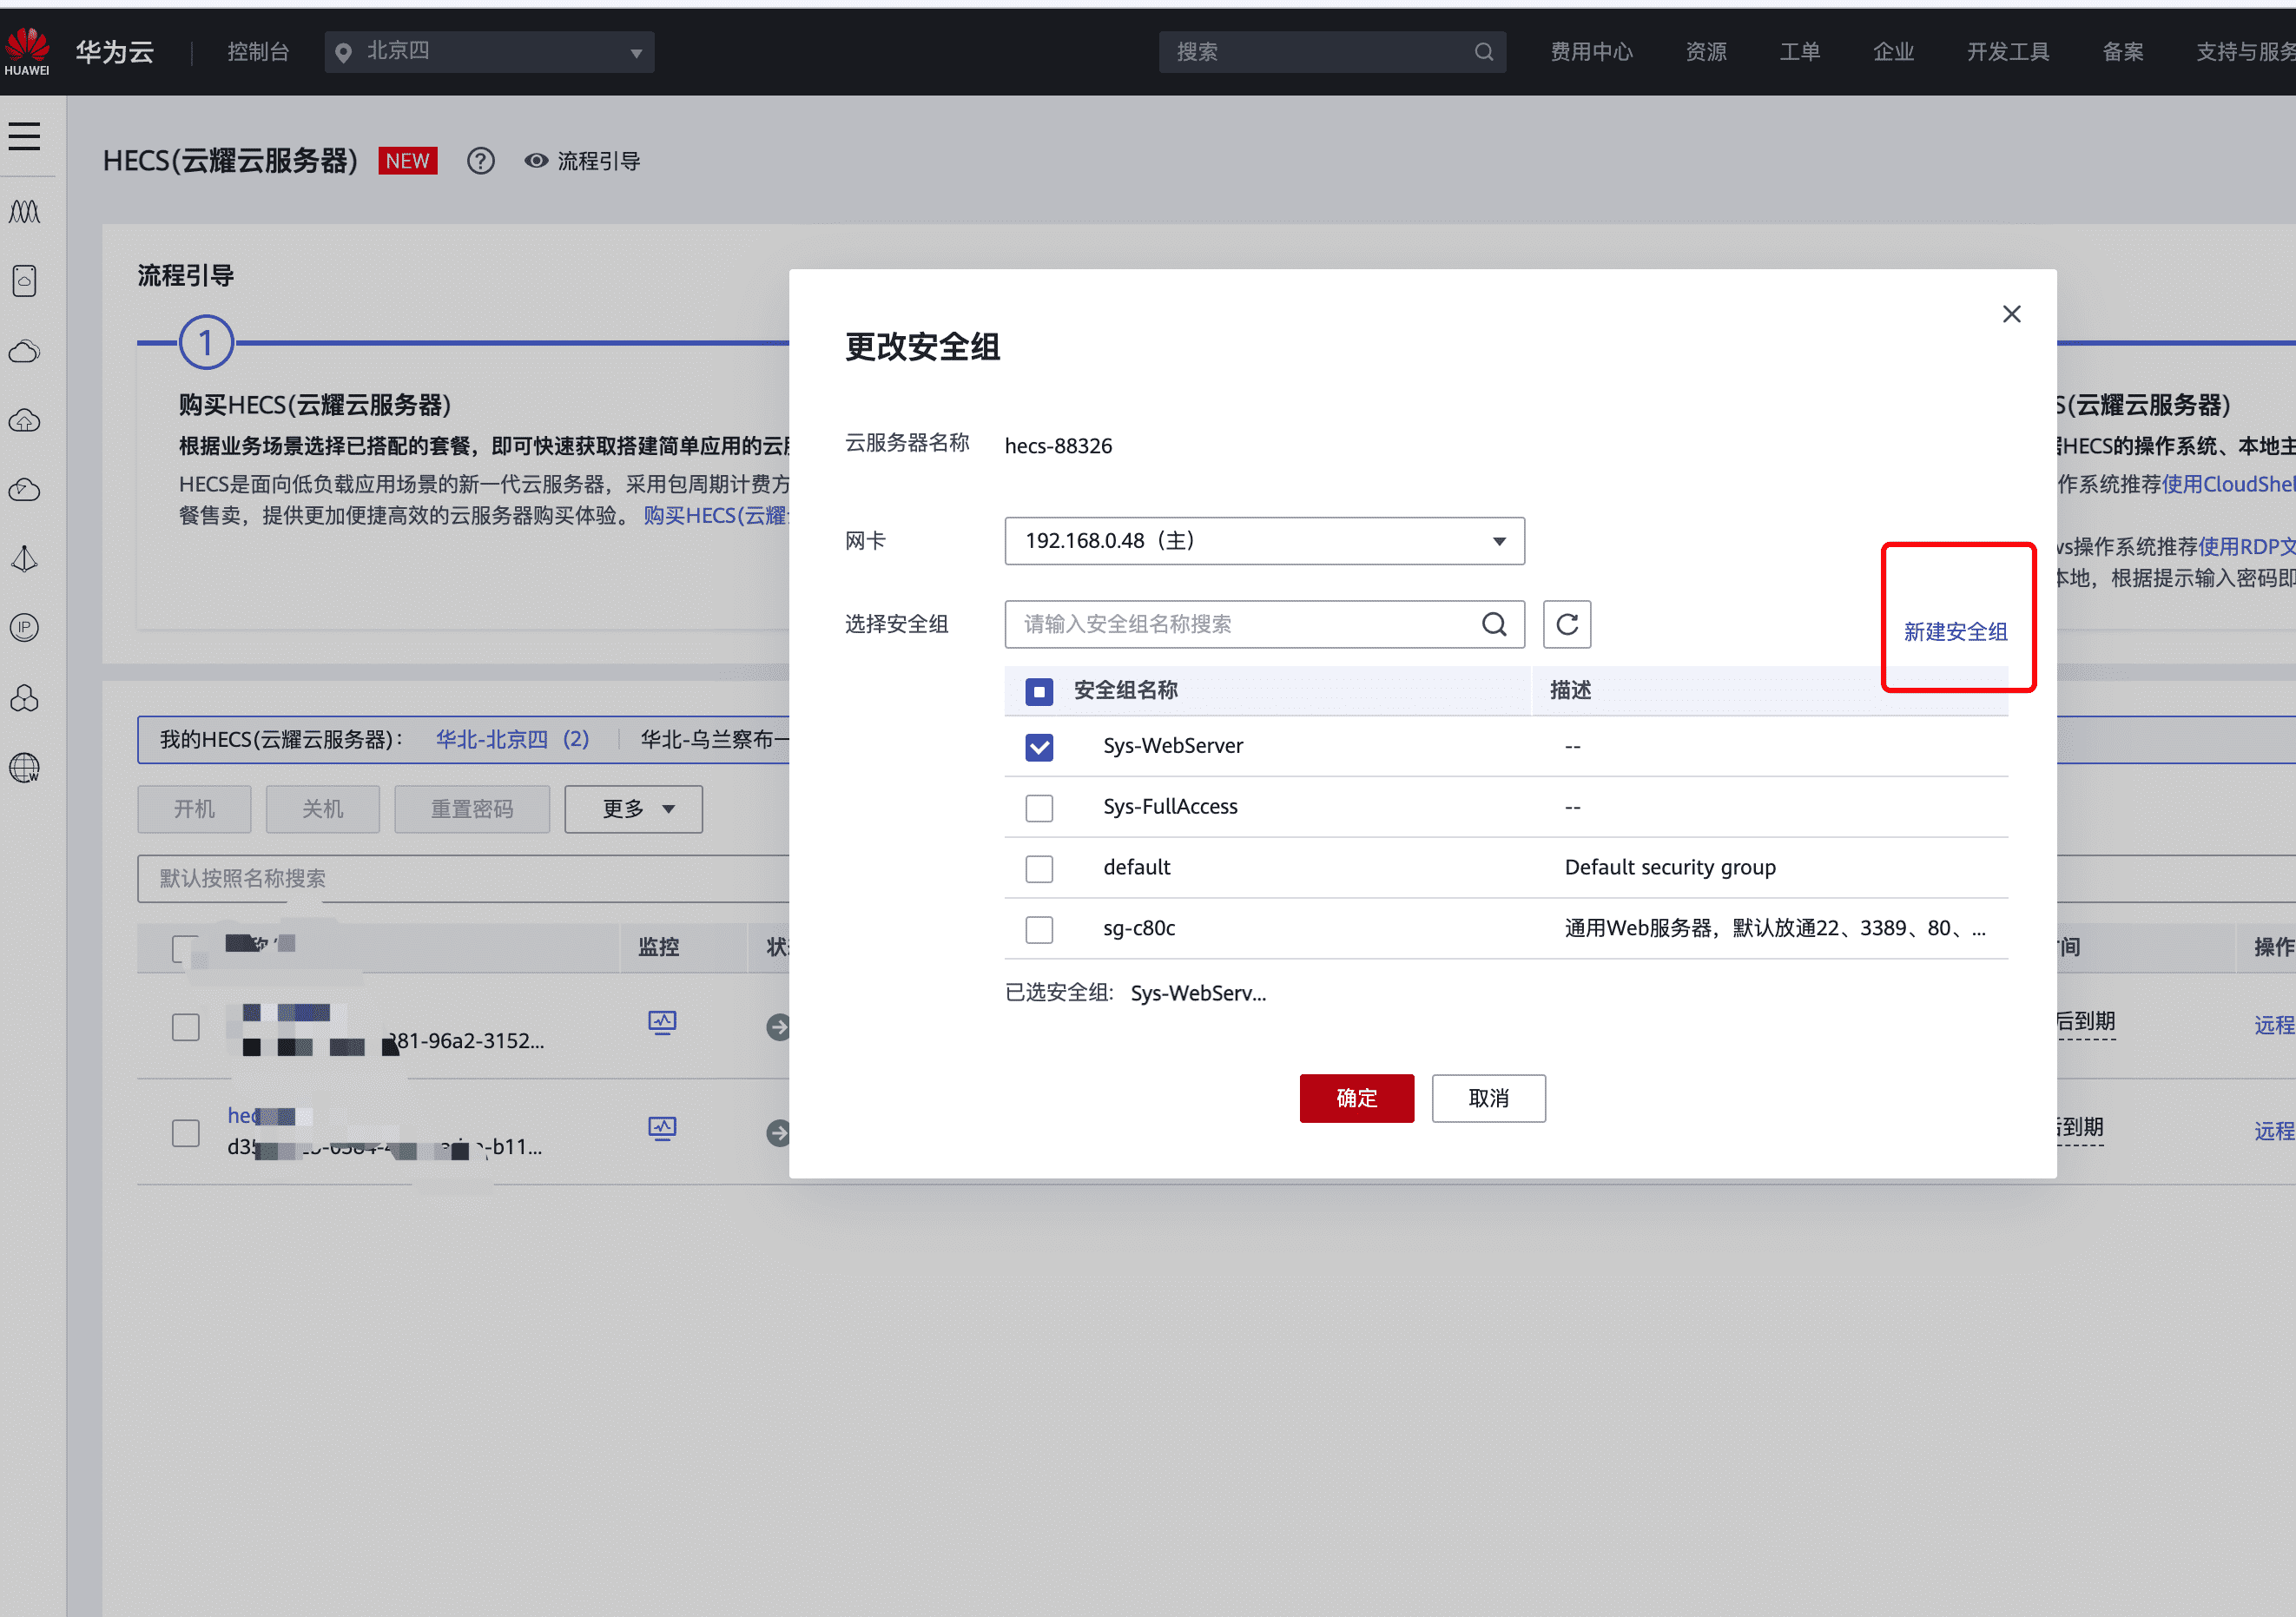Uncheck the Sys-WebServer security group

point(1039,747)
